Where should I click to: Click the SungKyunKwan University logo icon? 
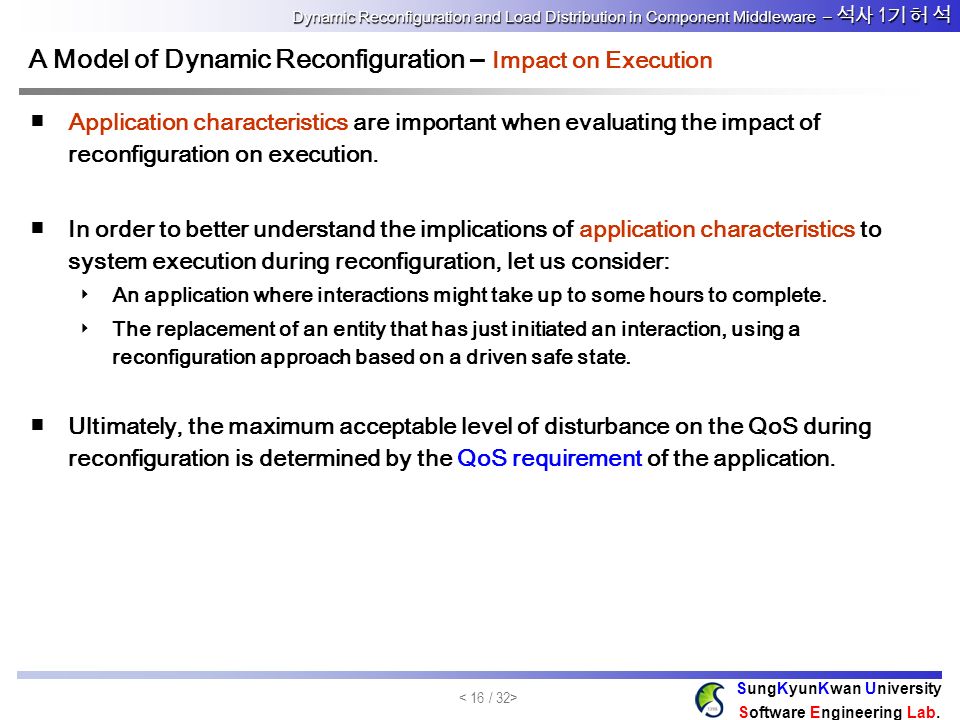tap(710, 700)
